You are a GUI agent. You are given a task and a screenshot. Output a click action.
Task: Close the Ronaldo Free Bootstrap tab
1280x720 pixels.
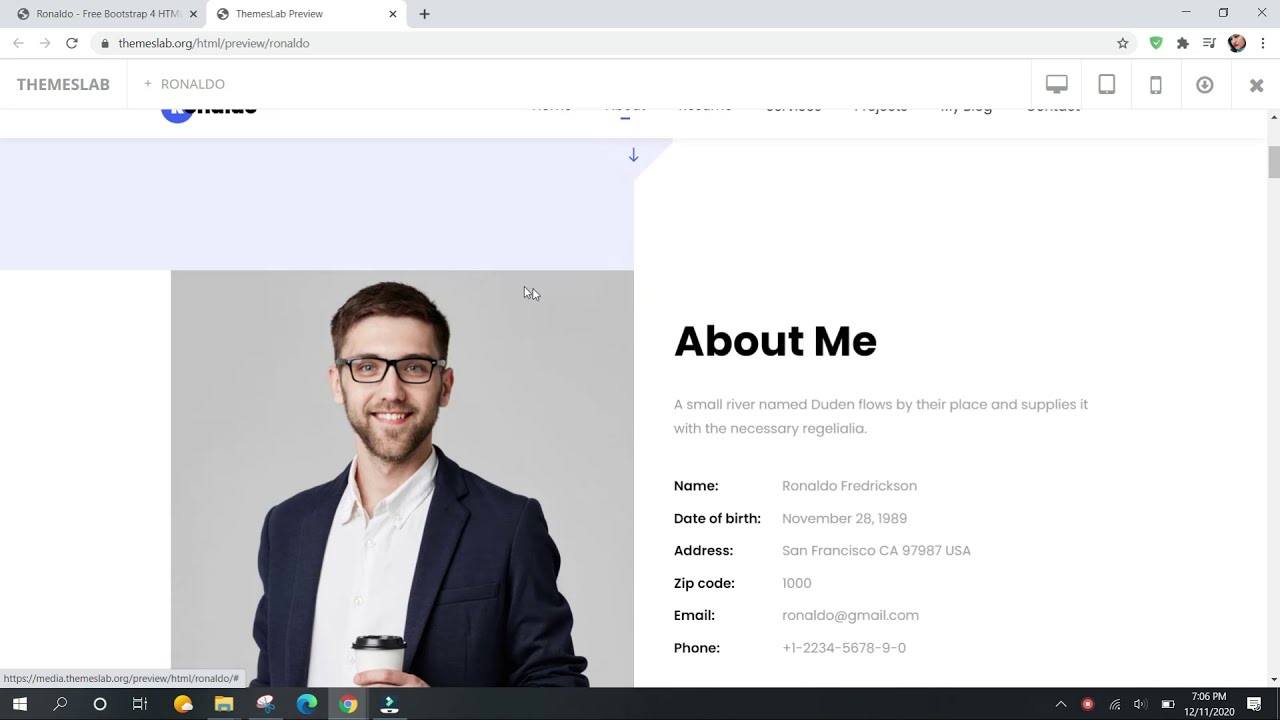(193, 14)
